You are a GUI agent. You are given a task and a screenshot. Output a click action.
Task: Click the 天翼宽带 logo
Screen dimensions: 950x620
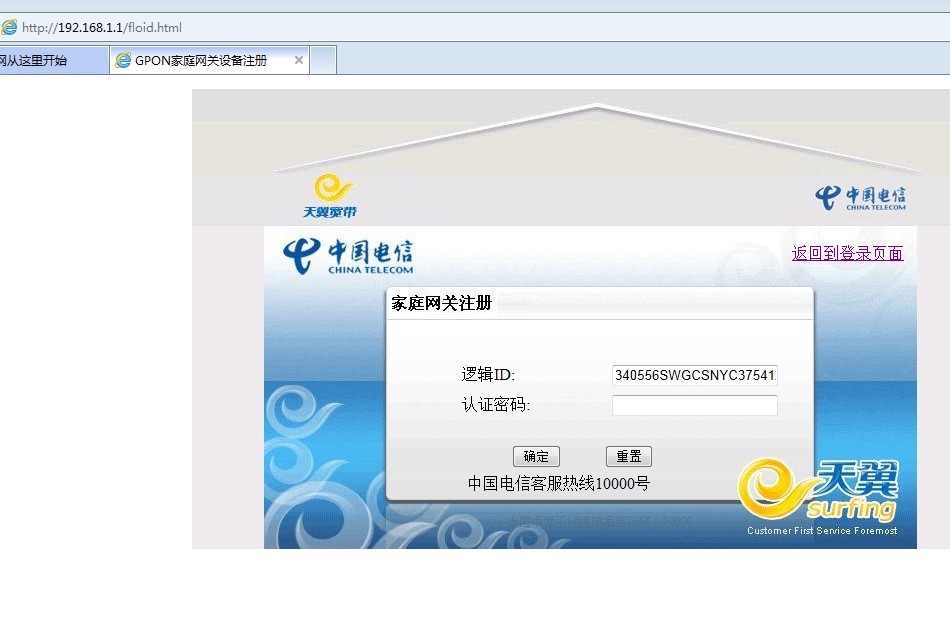330,196
